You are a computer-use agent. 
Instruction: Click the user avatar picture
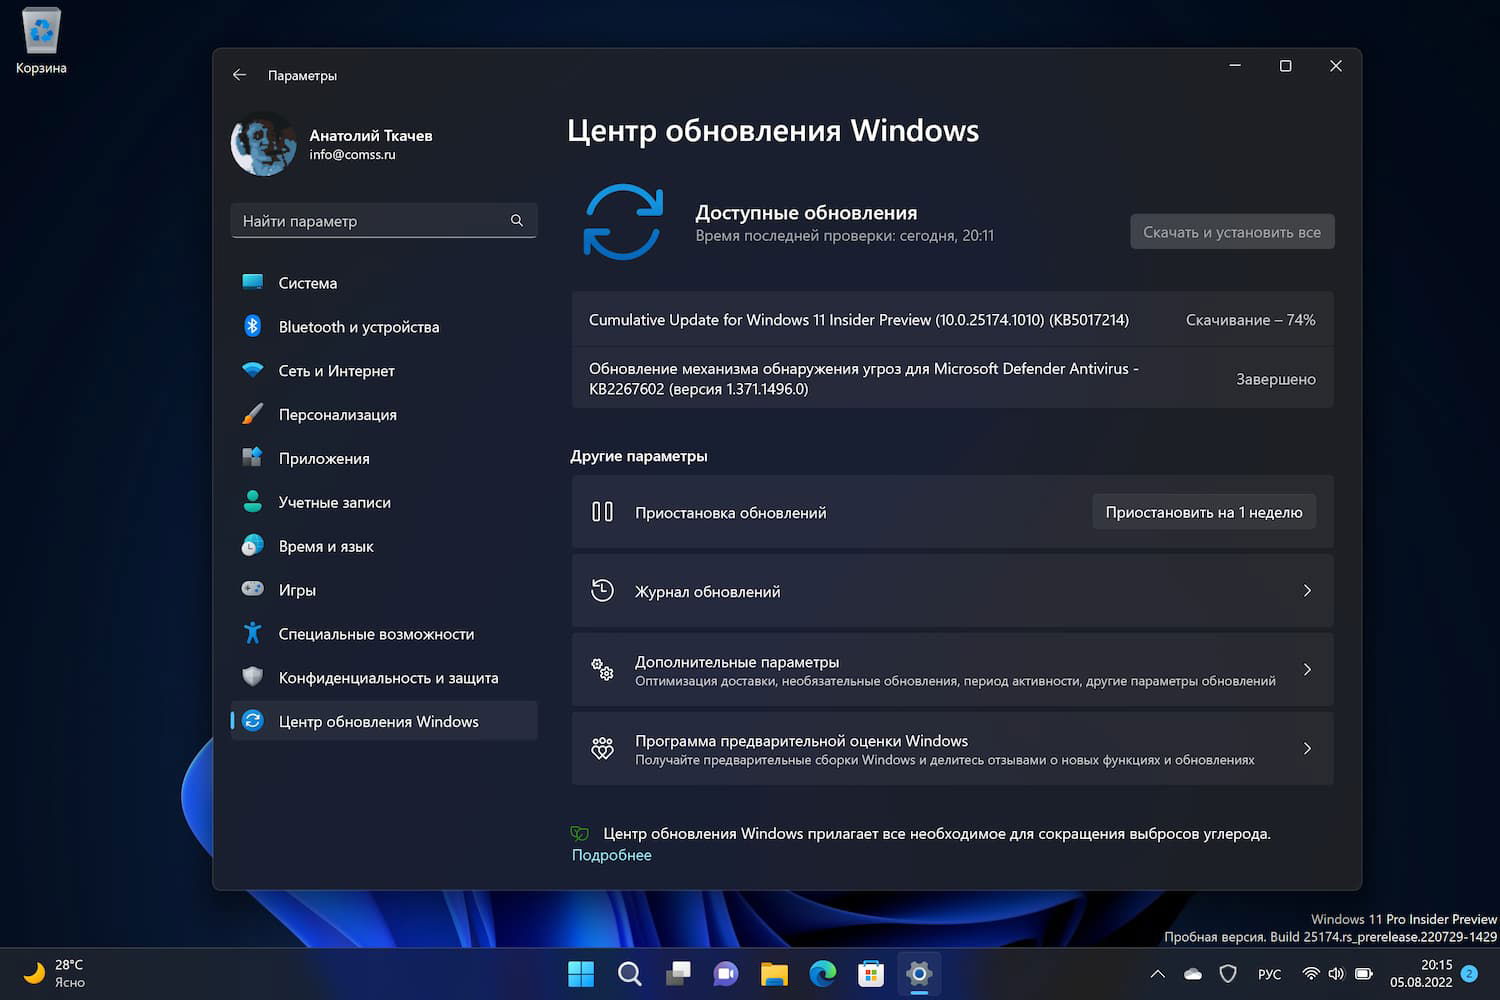pos(263,144)
